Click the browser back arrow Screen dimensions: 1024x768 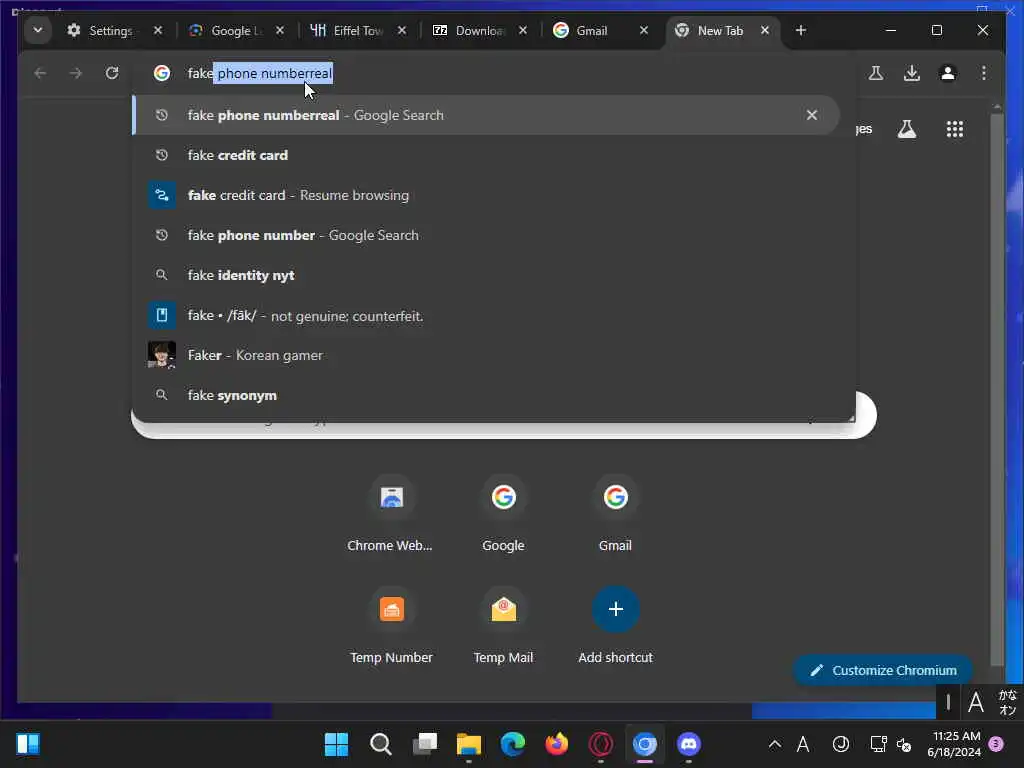tap(40, 73)
